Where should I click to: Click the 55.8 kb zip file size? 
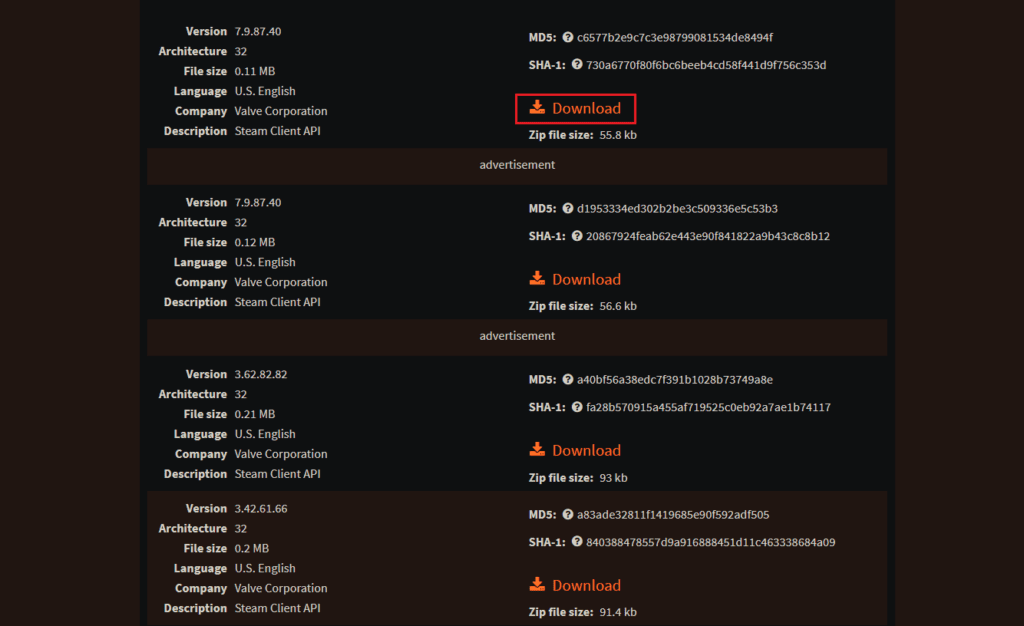click(x=618, y=135)
